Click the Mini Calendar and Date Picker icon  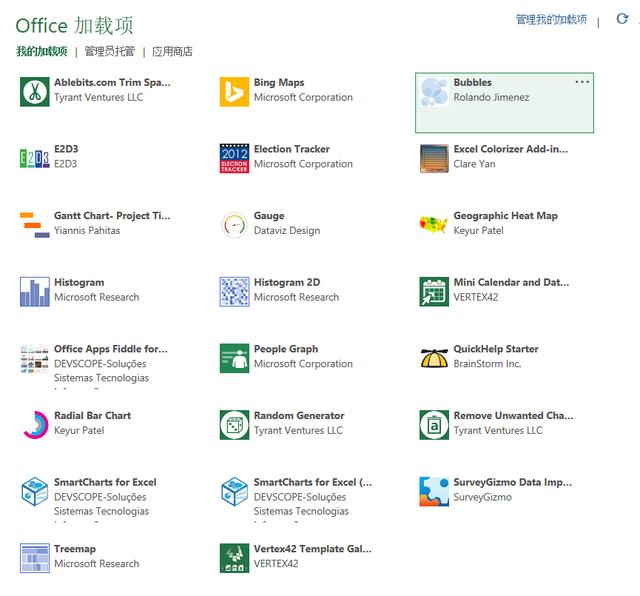(434, 291)
